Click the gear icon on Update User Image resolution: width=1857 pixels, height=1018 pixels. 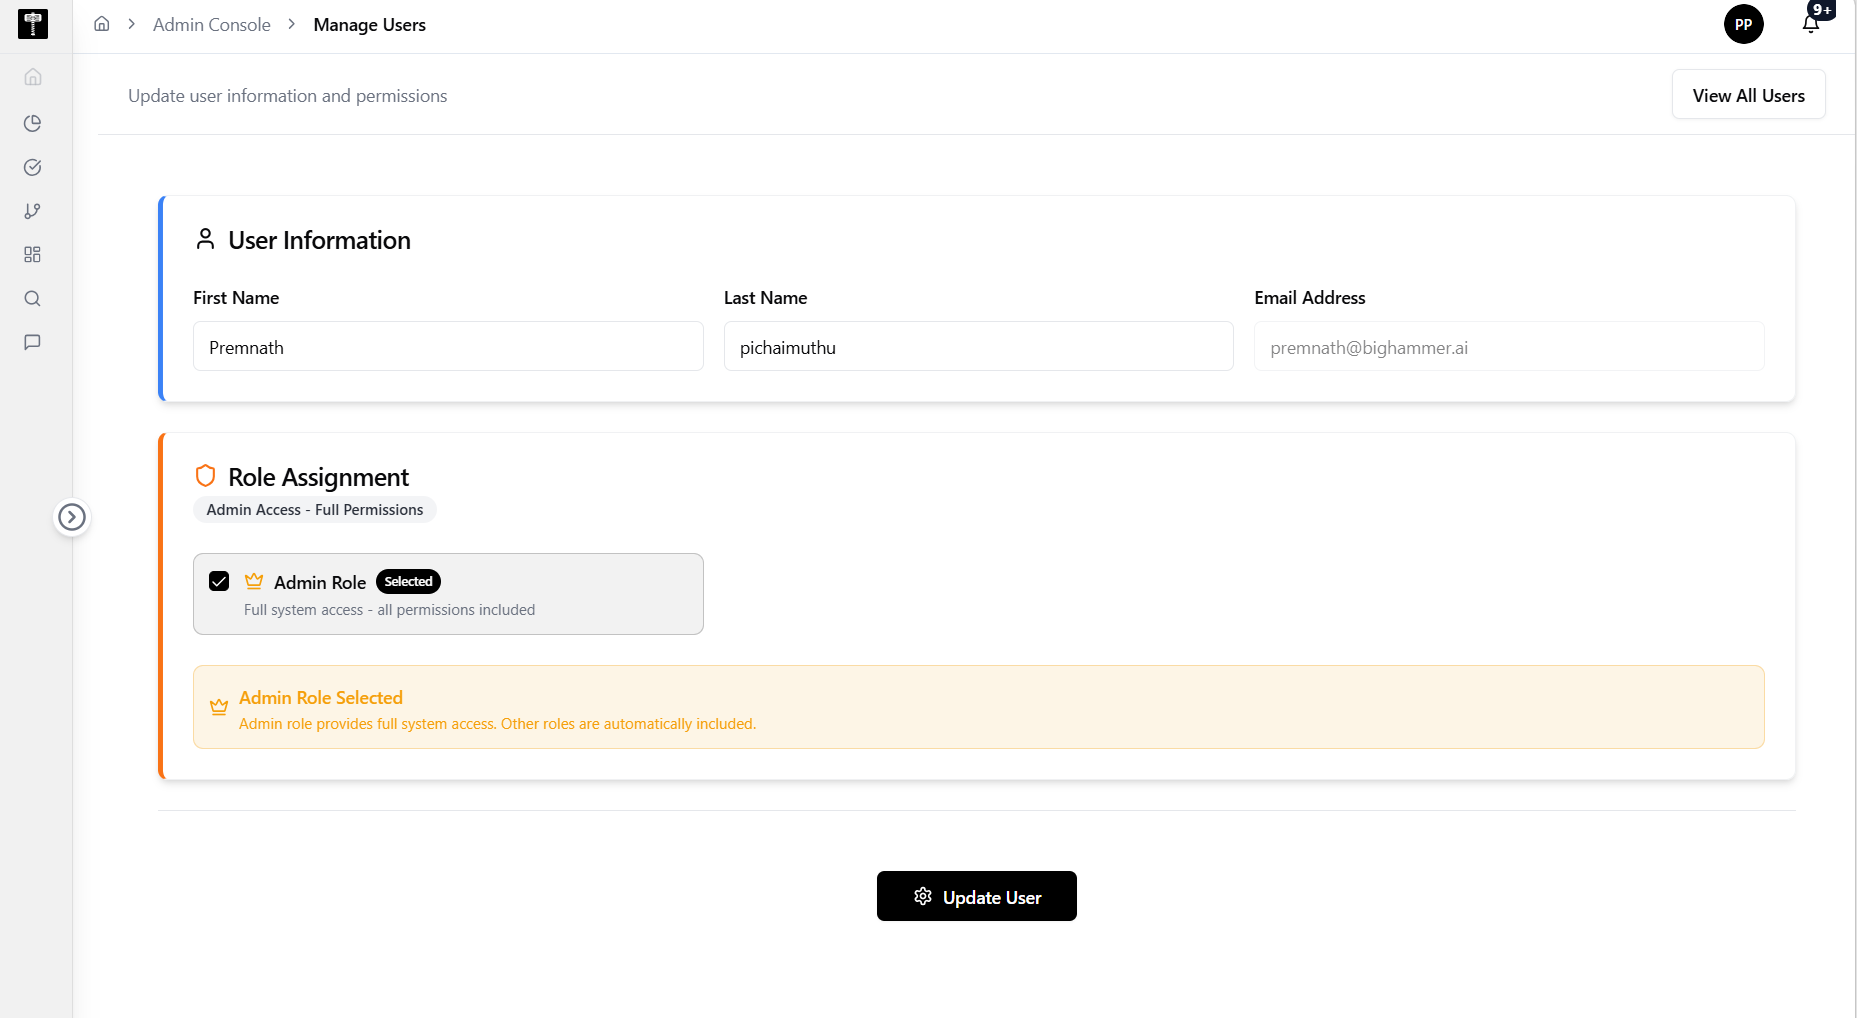(x=923, y=896)
